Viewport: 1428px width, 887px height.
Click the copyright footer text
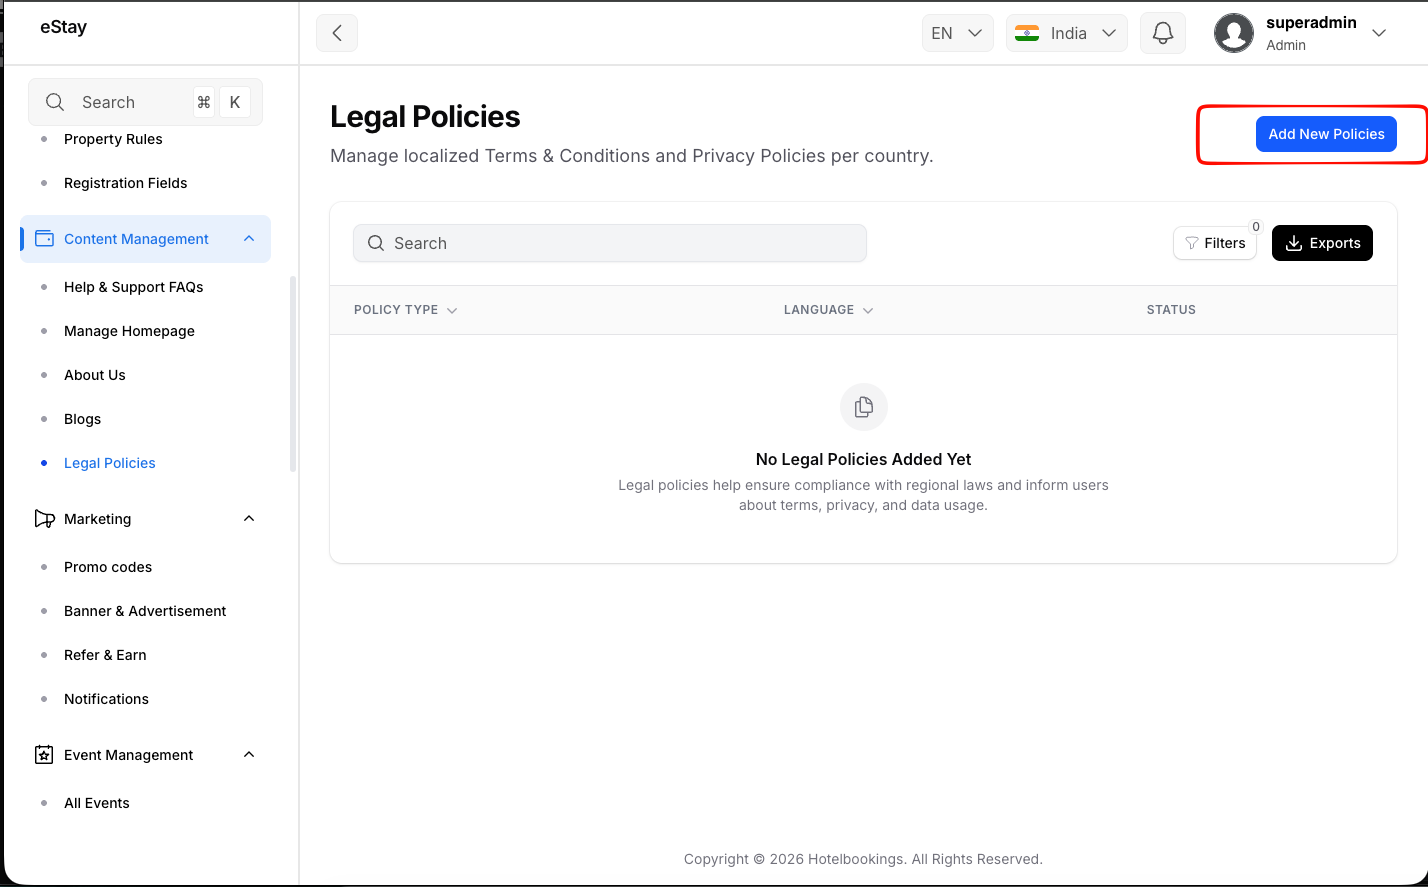863,859
